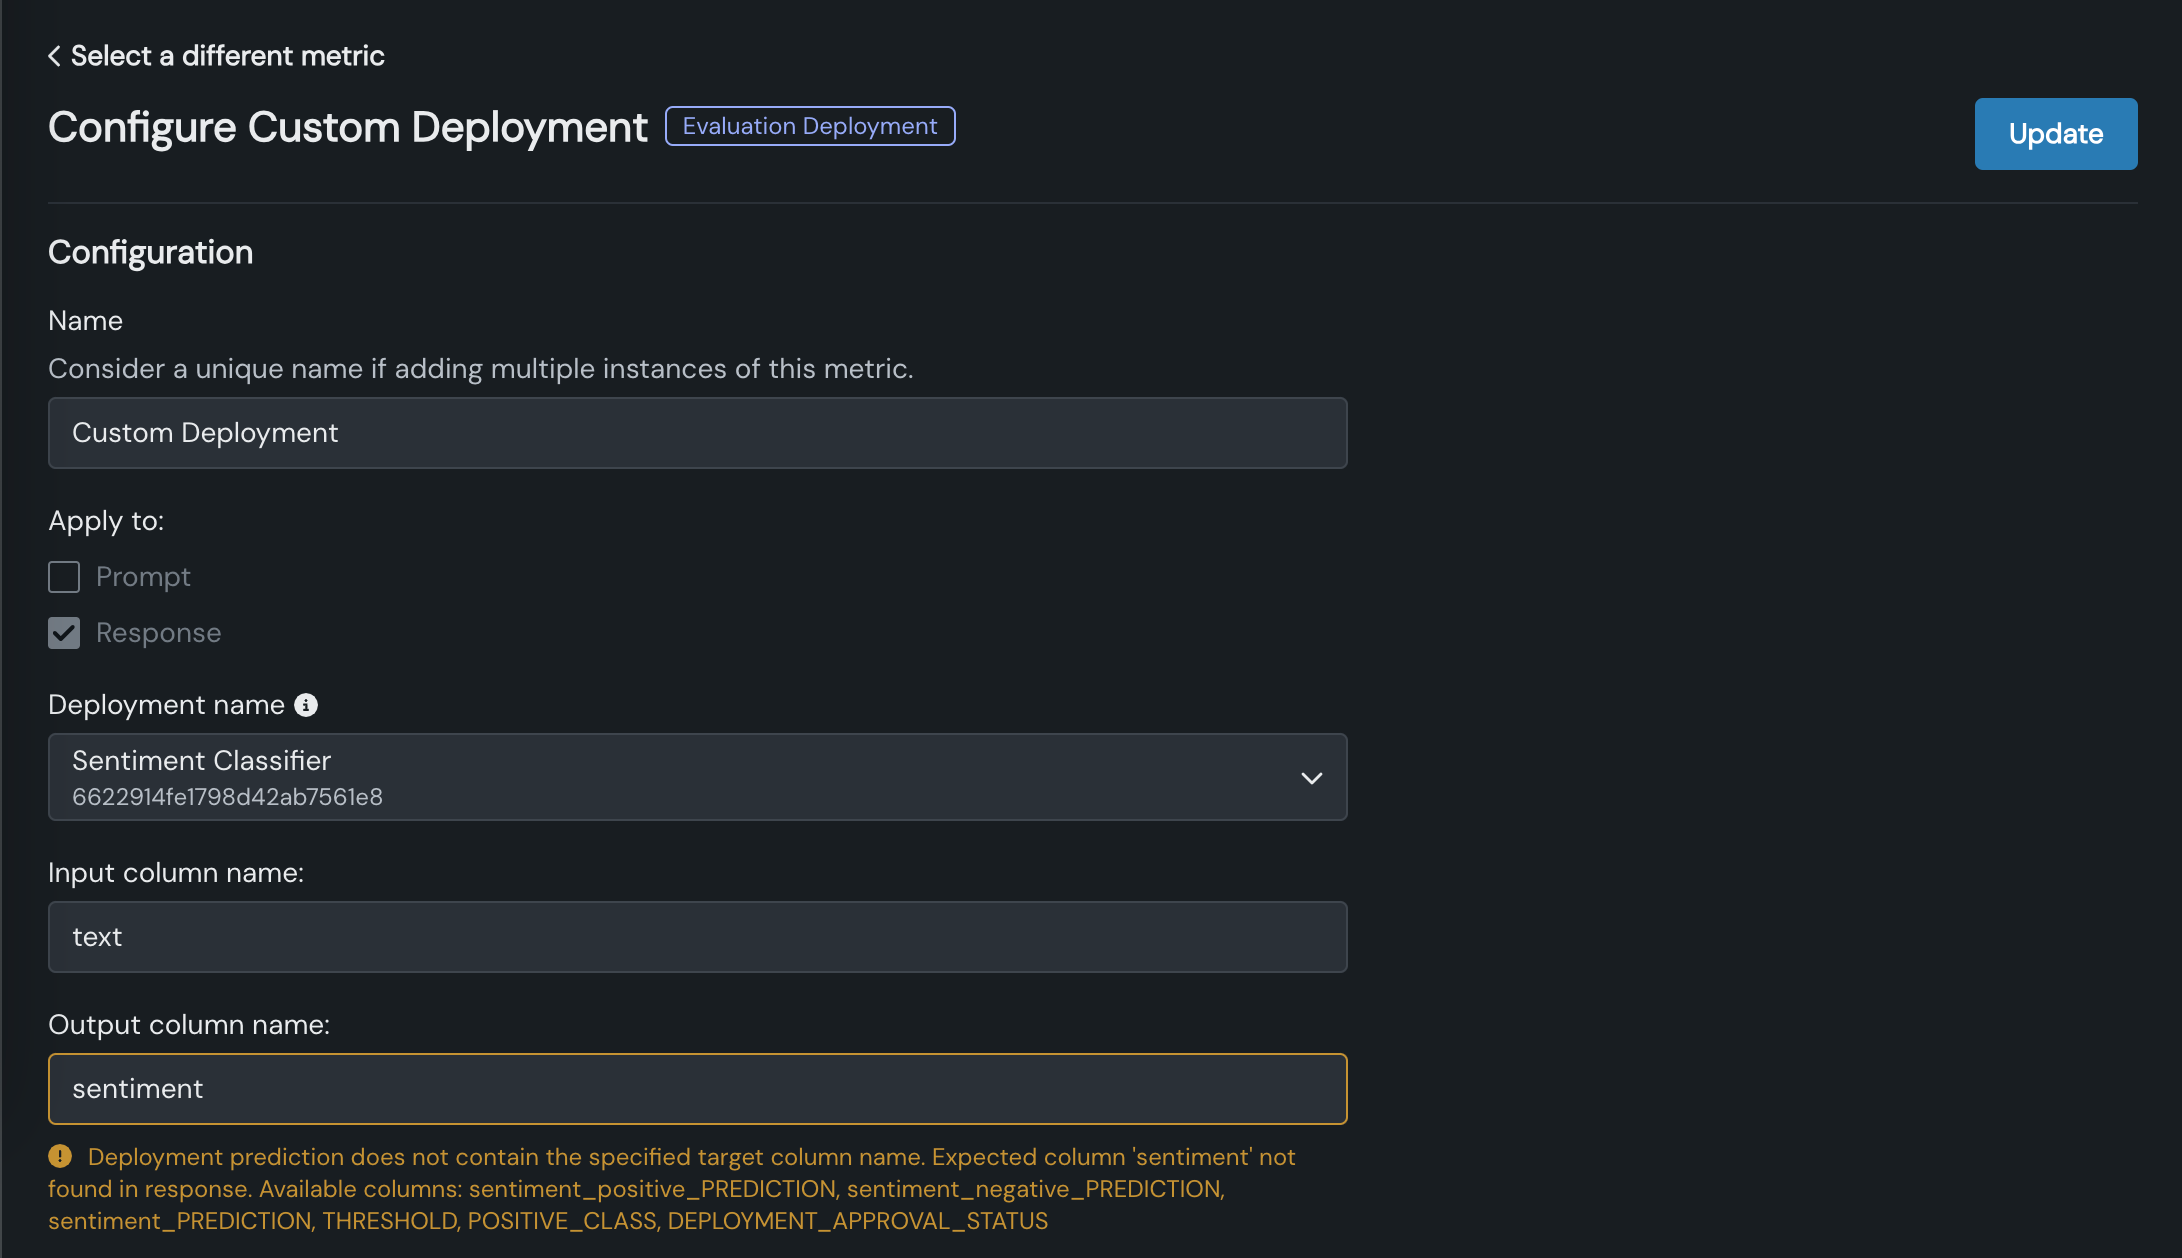This screenshot has height=1258, width=2182.
Task: Click the Output column name sentiment field
Action: click(696, 1089)
